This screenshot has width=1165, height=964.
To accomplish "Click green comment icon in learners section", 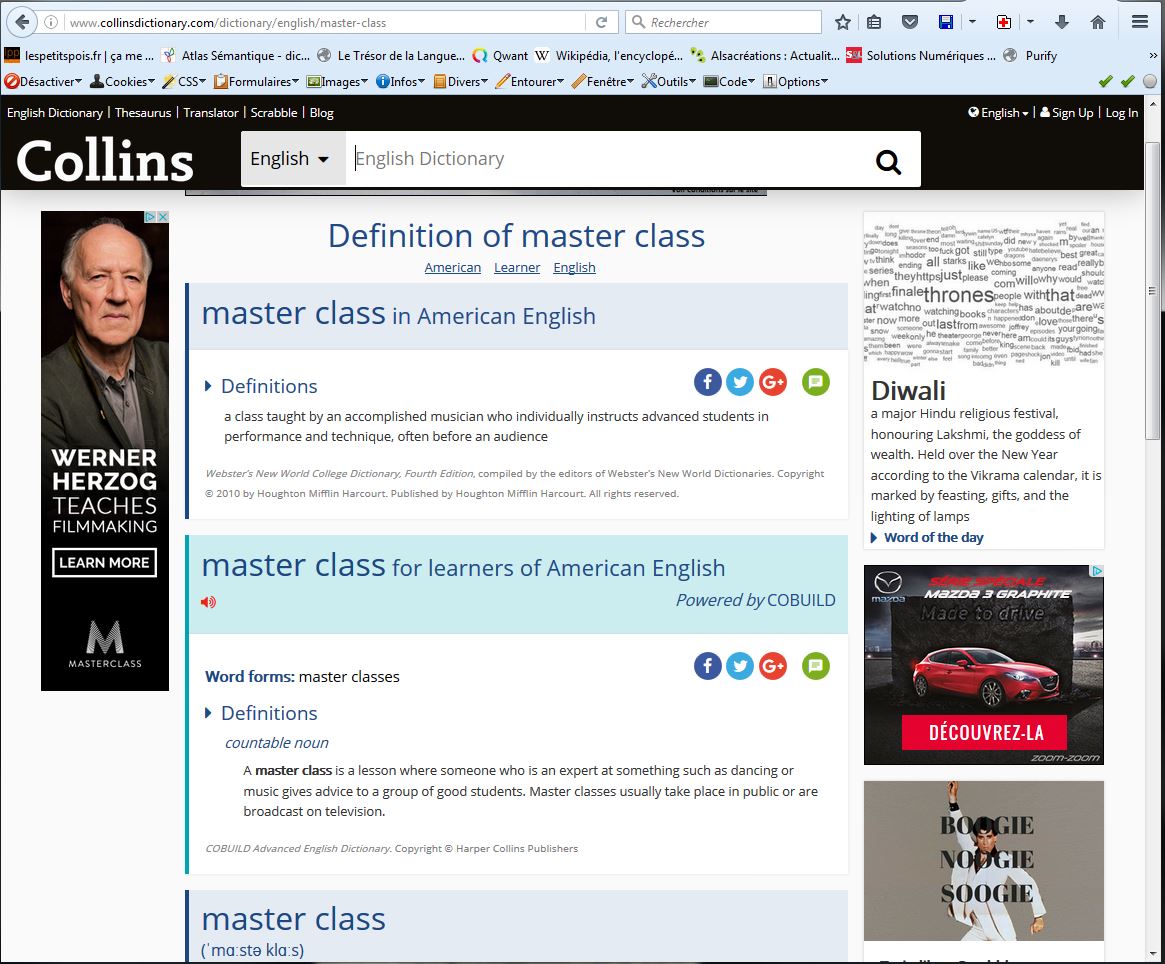I will tap(816, 666).
